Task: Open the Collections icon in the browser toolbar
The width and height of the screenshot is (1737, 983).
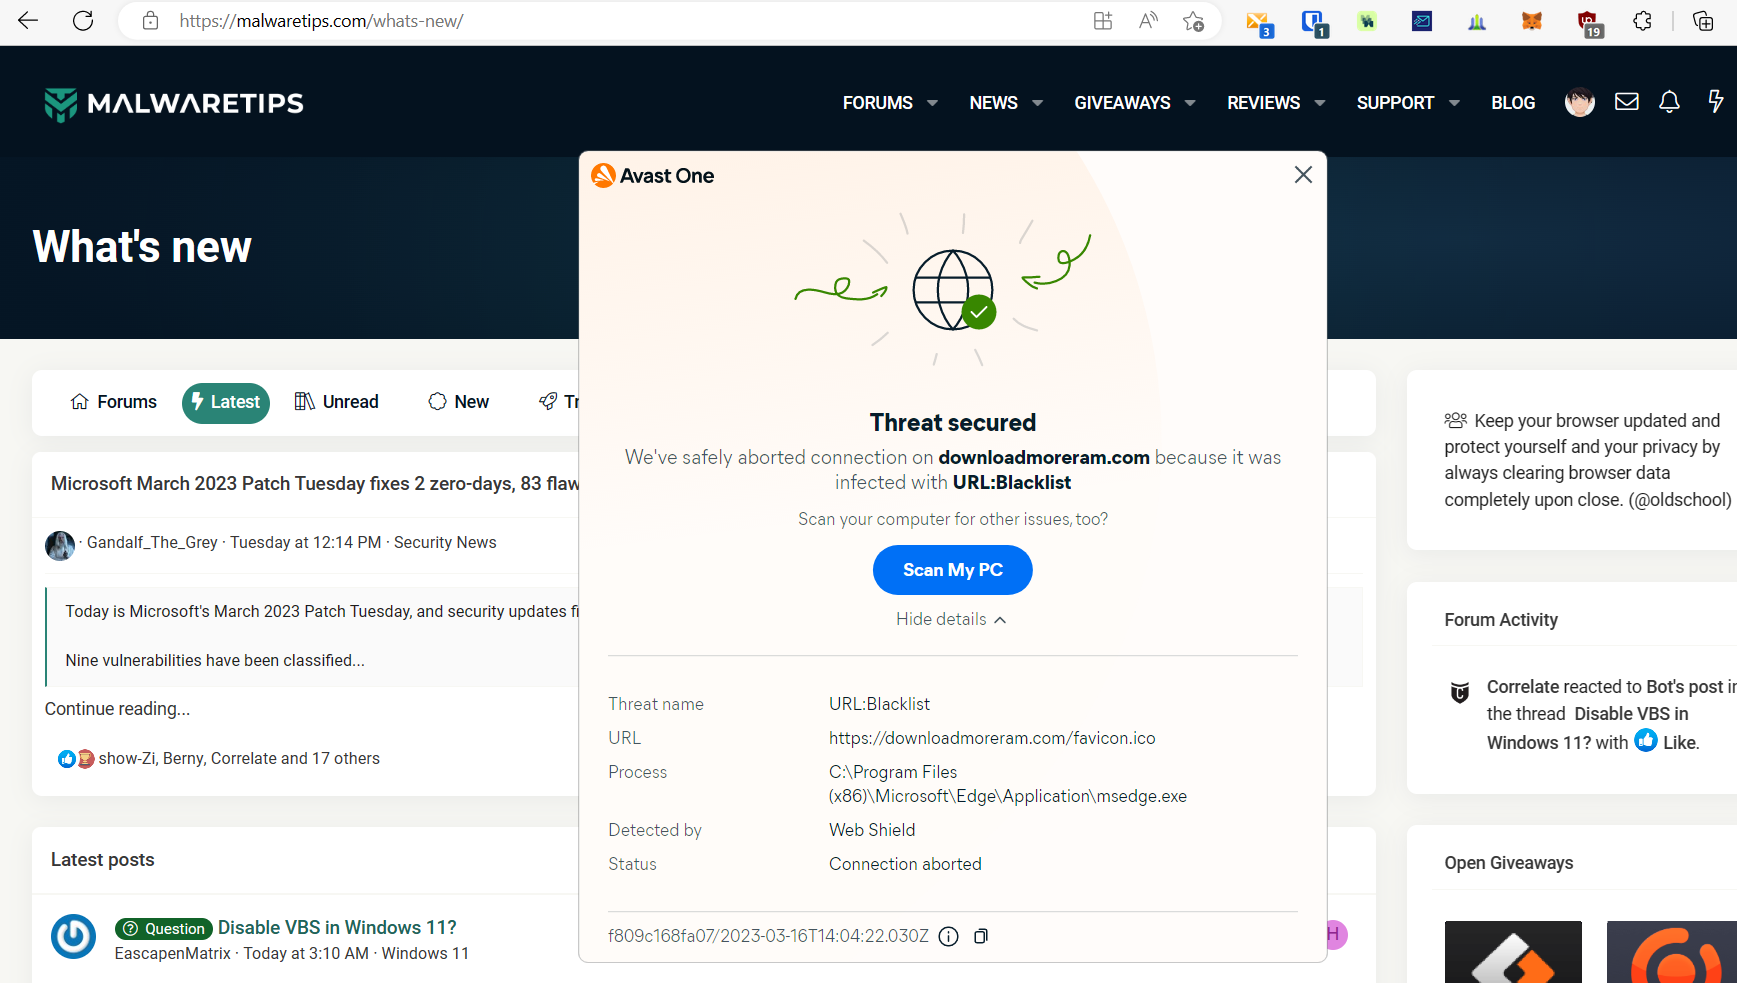Action: 1703,21
